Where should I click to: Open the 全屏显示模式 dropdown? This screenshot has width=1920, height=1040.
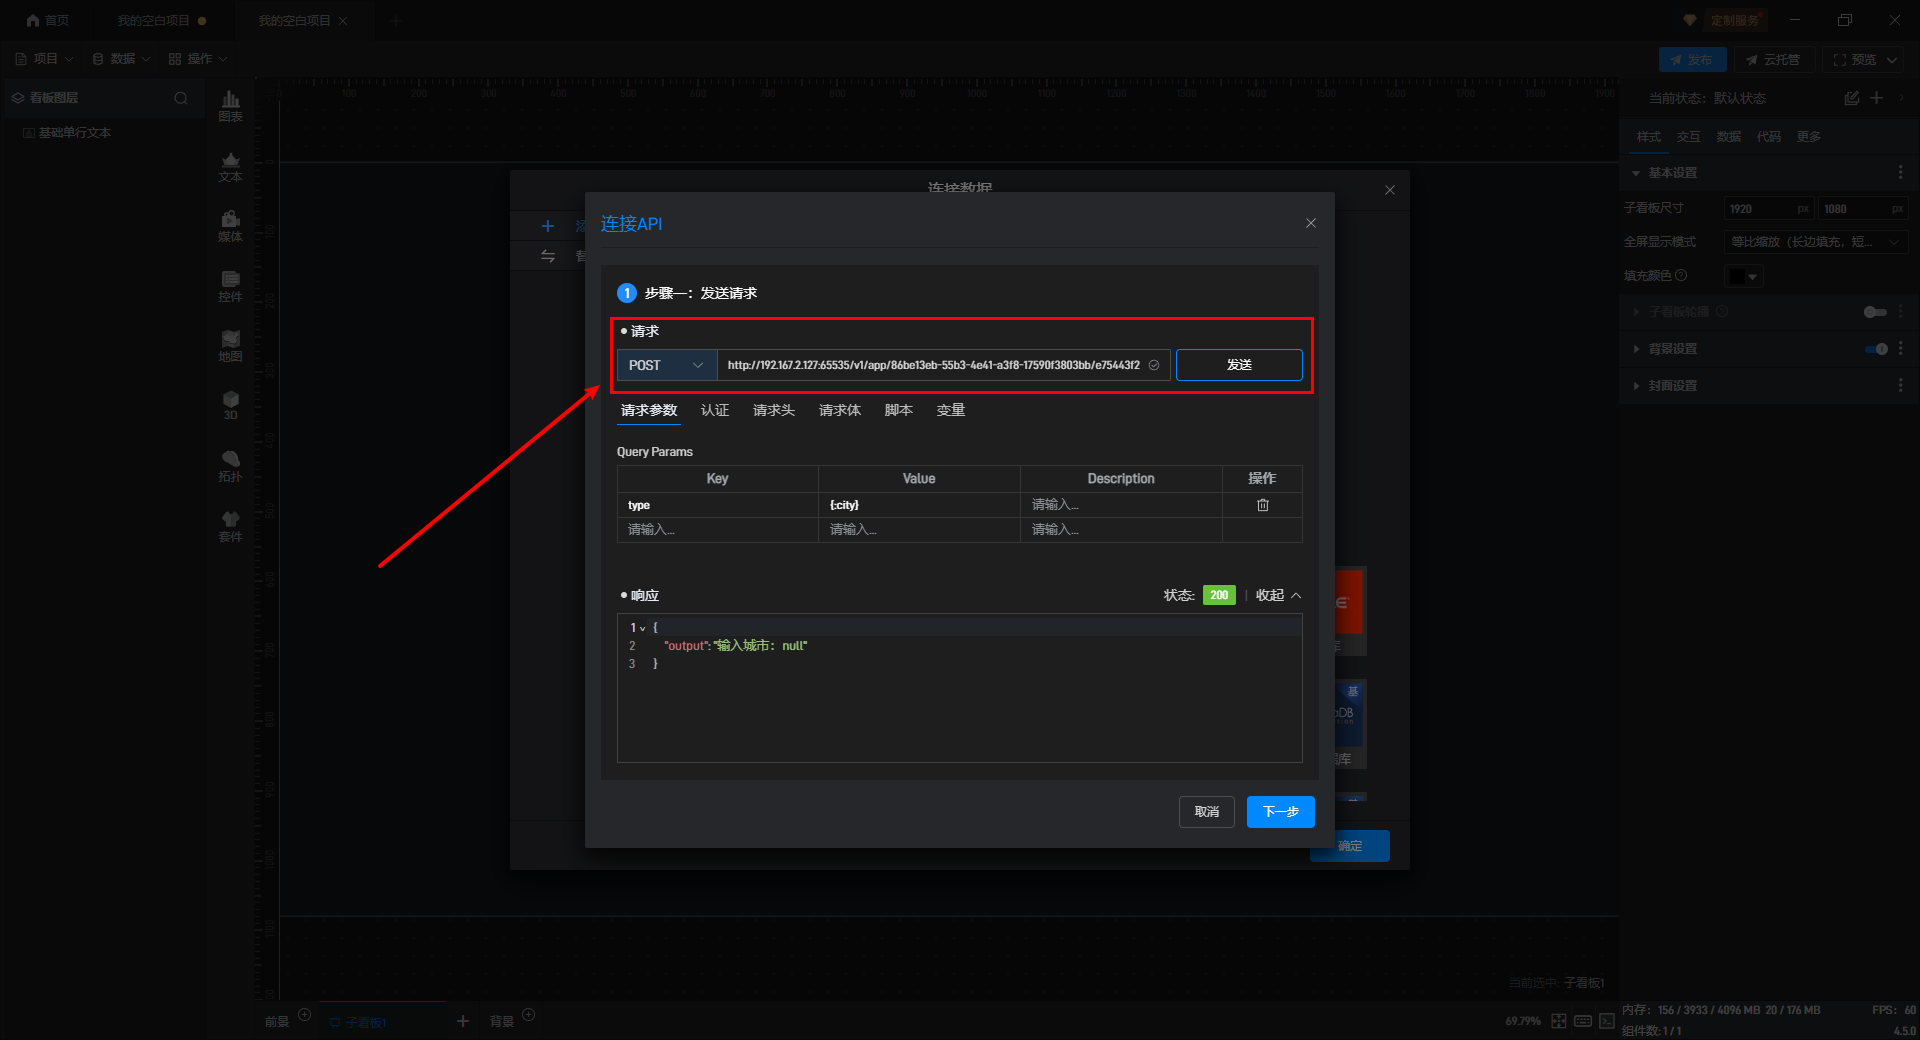tap(1815, 242)
